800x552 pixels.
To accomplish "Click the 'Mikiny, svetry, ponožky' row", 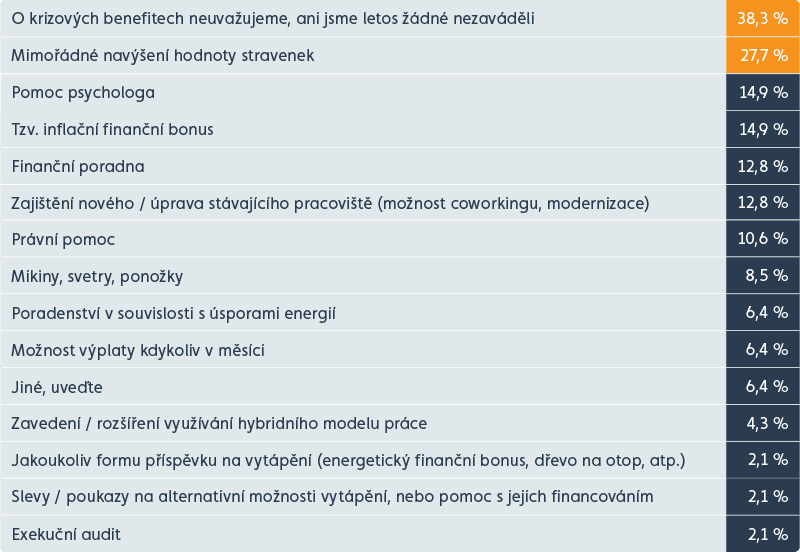I will 97,277.
